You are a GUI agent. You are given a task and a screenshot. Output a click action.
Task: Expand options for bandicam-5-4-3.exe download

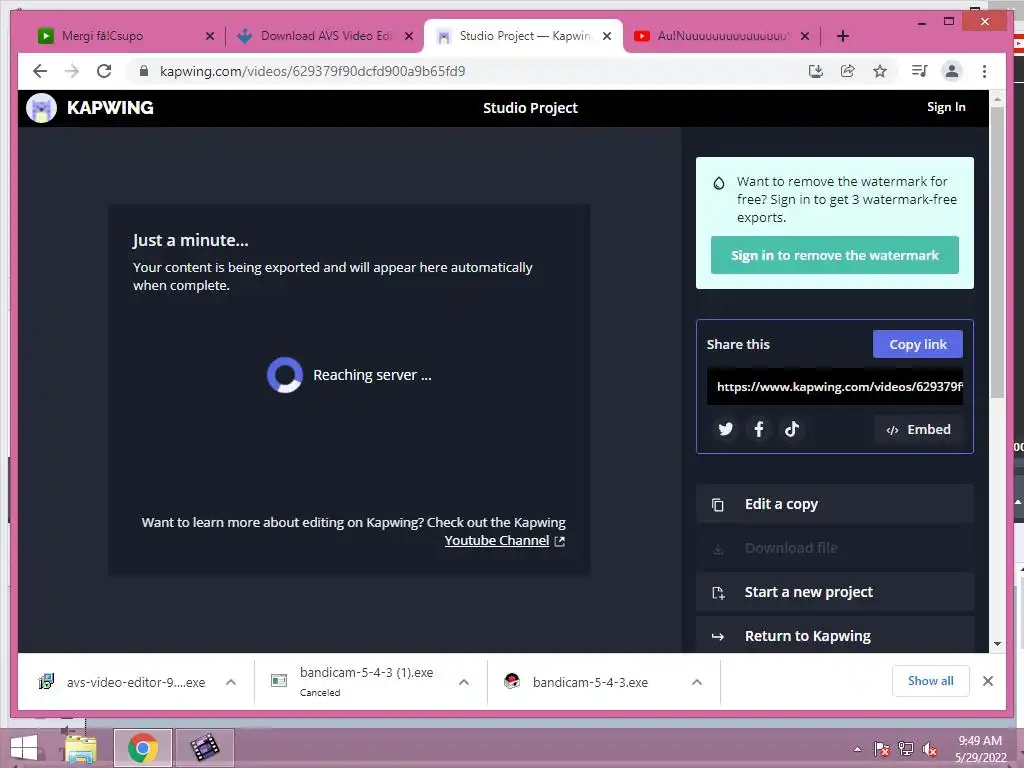697,682
